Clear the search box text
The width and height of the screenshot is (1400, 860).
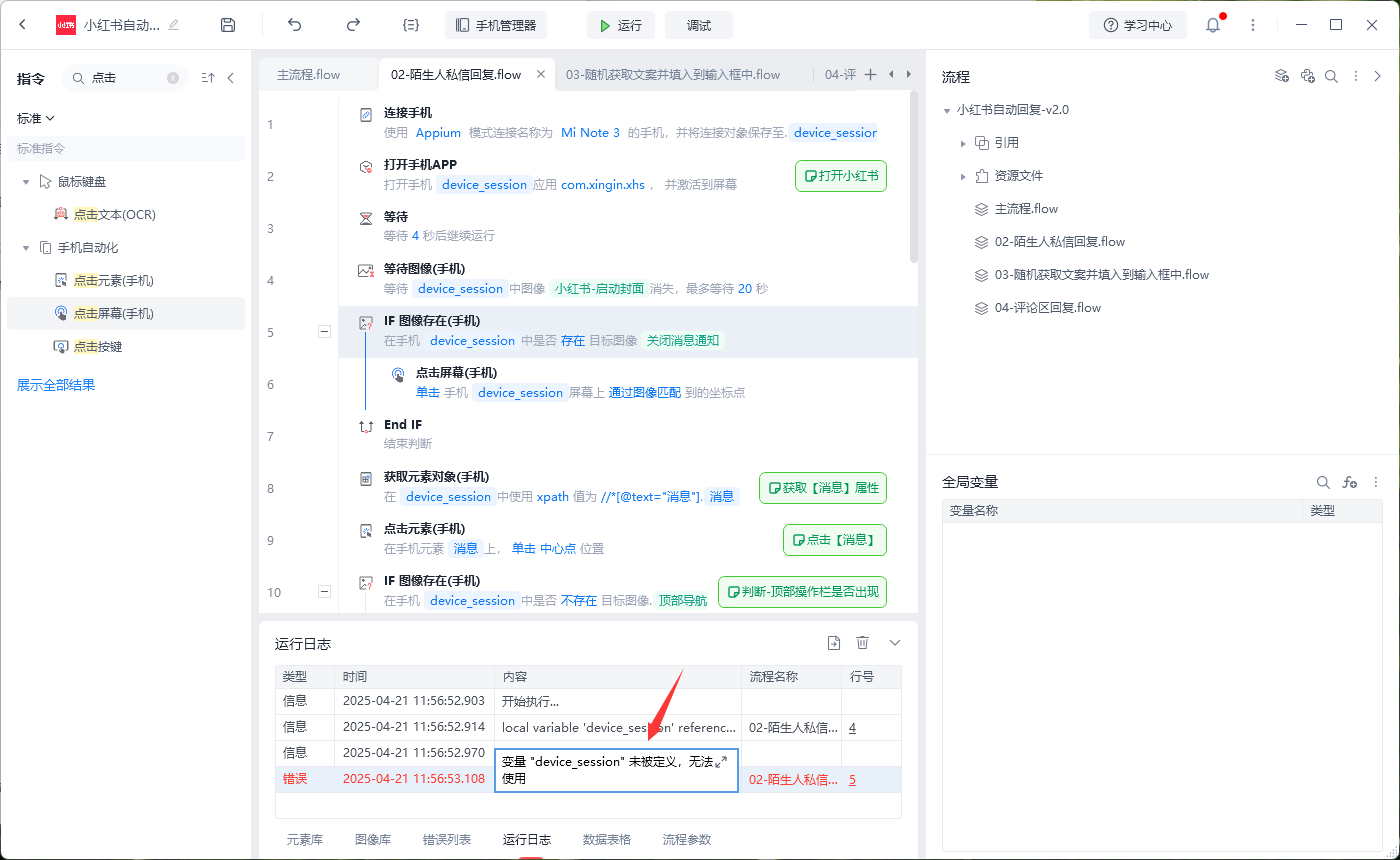173,78
